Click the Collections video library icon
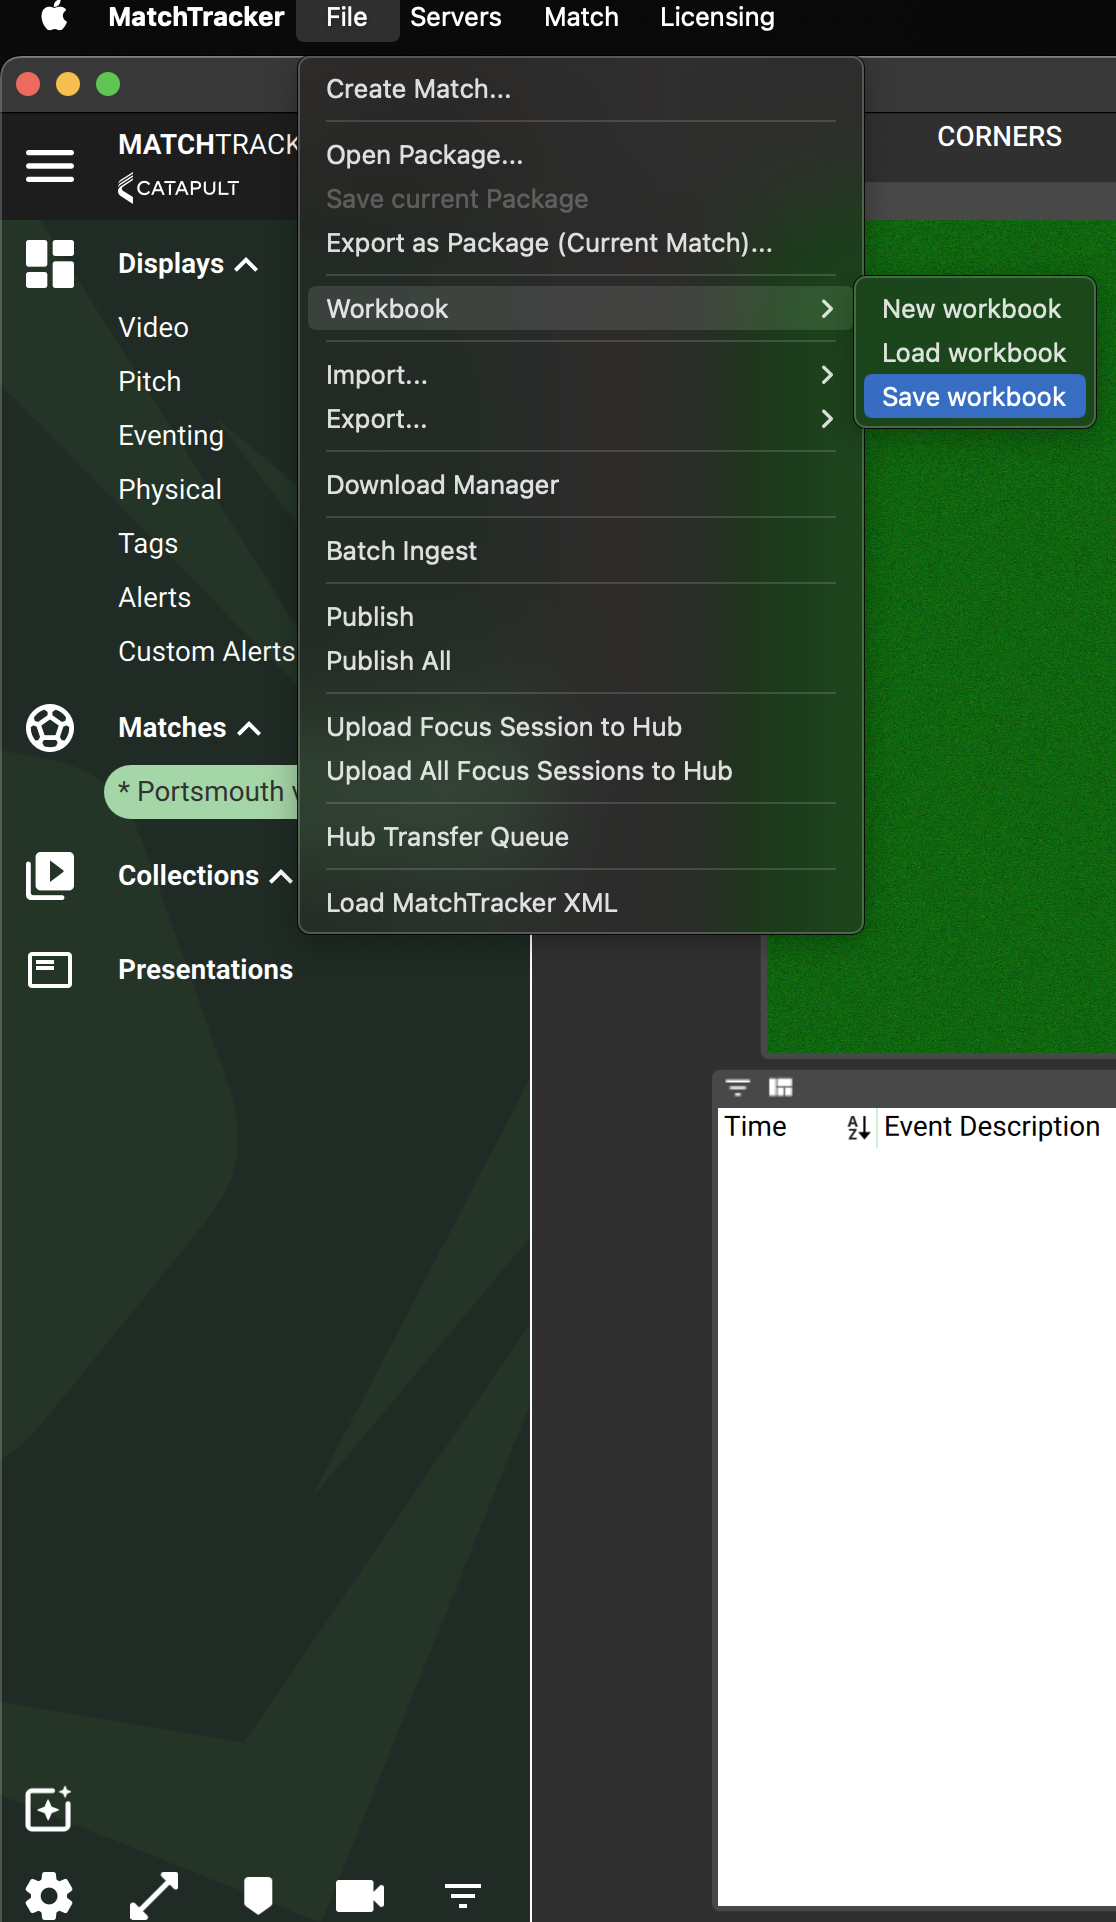The width and height of the screenshot is (1116, 1922). [x=50, y=876]
